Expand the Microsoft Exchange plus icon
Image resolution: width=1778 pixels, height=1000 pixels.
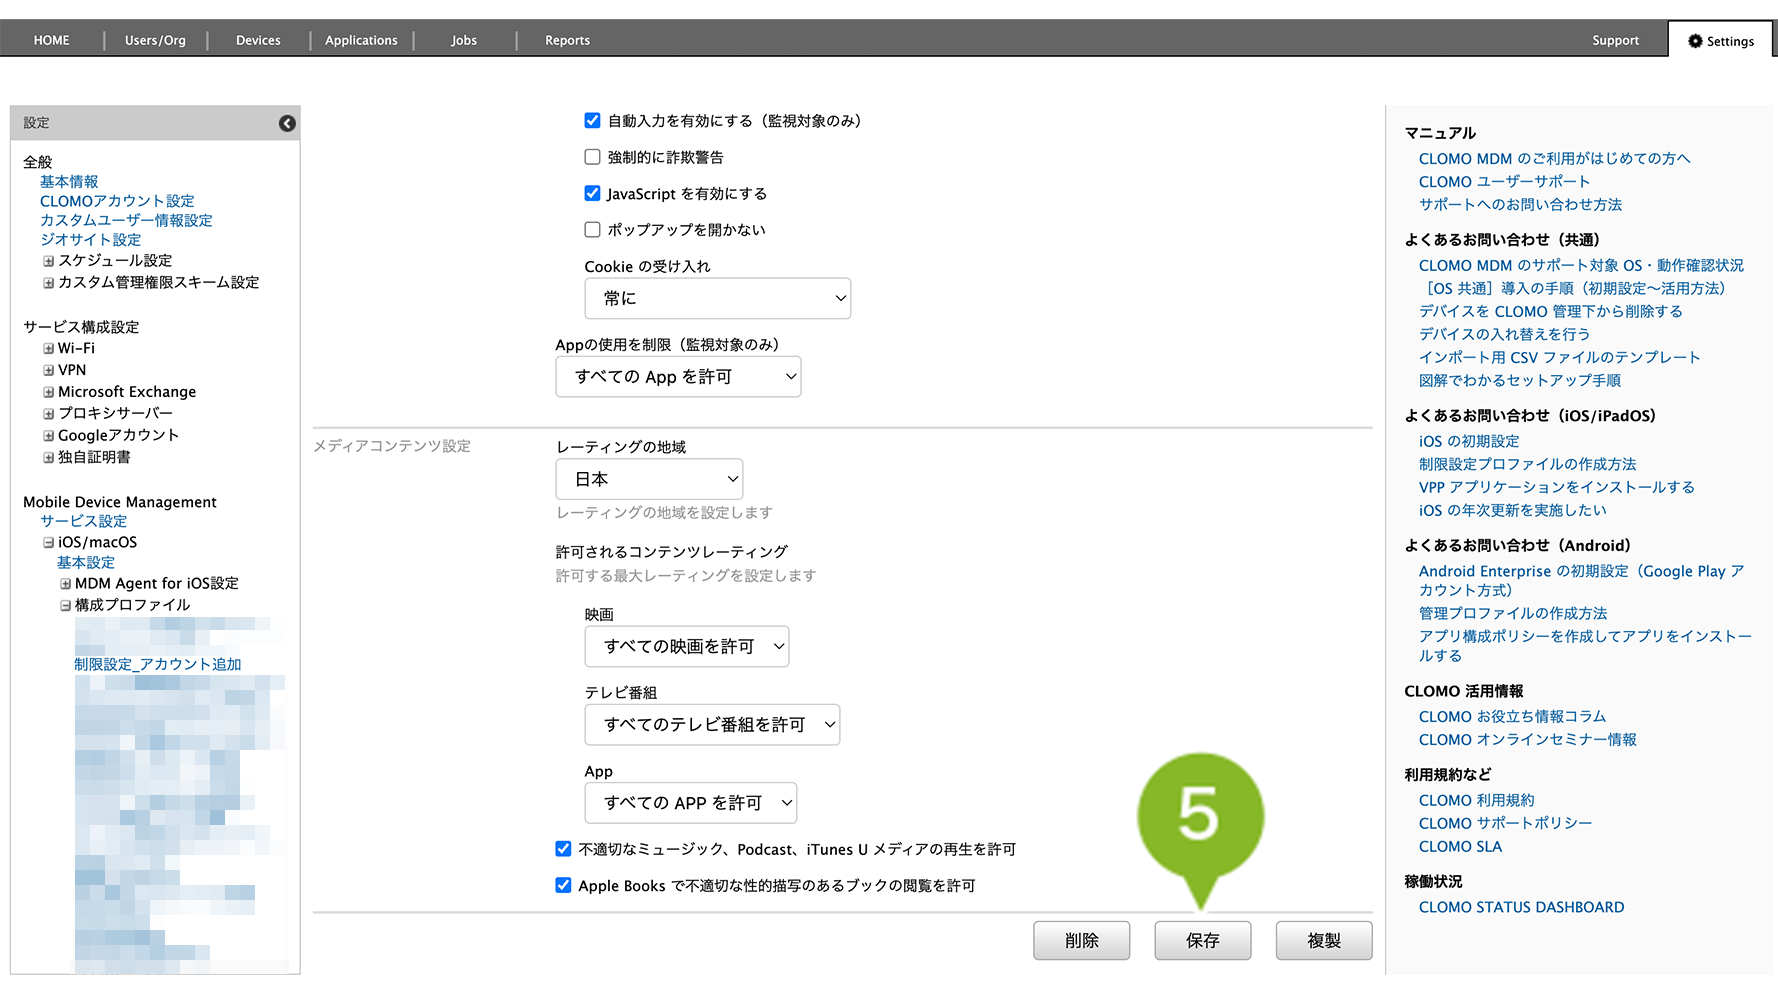coord(48,392)
